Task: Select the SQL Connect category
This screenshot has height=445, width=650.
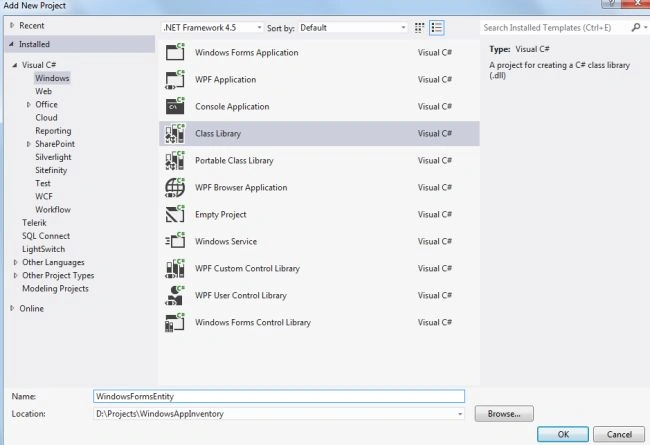Action: point(46,236)
